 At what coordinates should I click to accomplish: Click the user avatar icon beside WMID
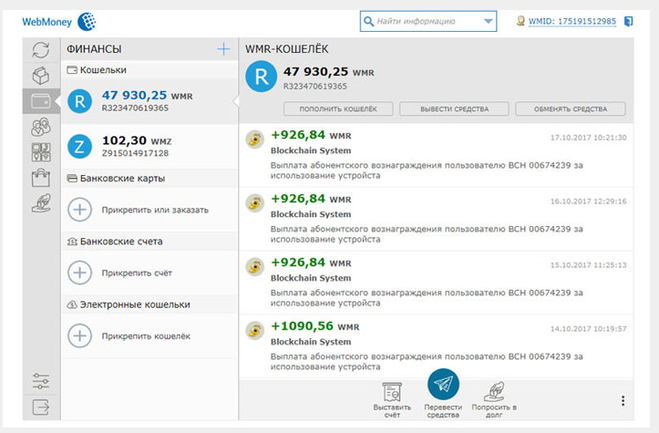(520, 21)
